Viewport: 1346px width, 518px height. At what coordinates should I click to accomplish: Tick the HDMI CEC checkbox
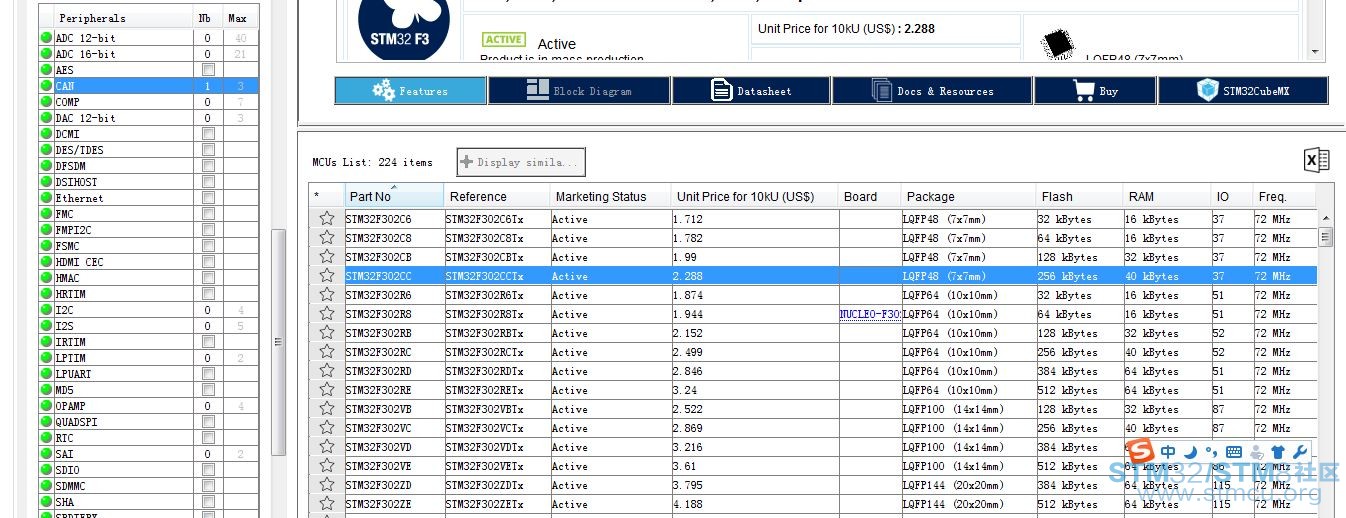[208, 262]
